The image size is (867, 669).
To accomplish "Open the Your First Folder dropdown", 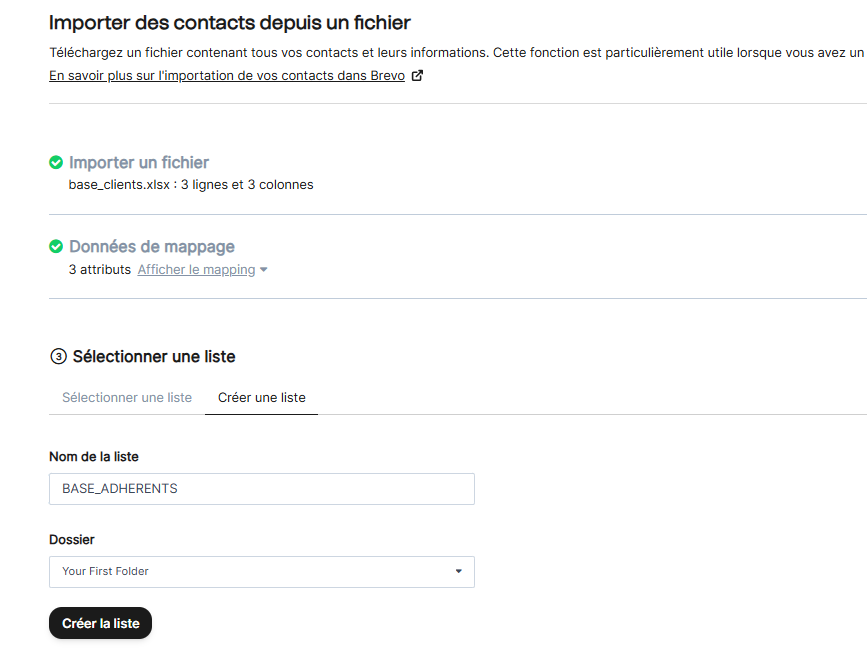I will point(261,572).
